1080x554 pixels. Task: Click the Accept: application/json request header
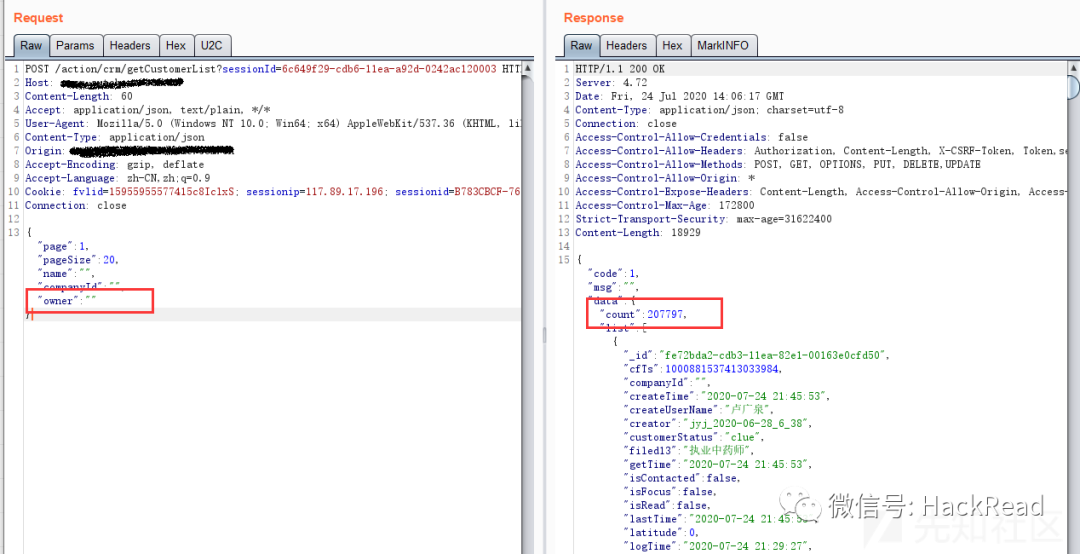tap(147, 110)
